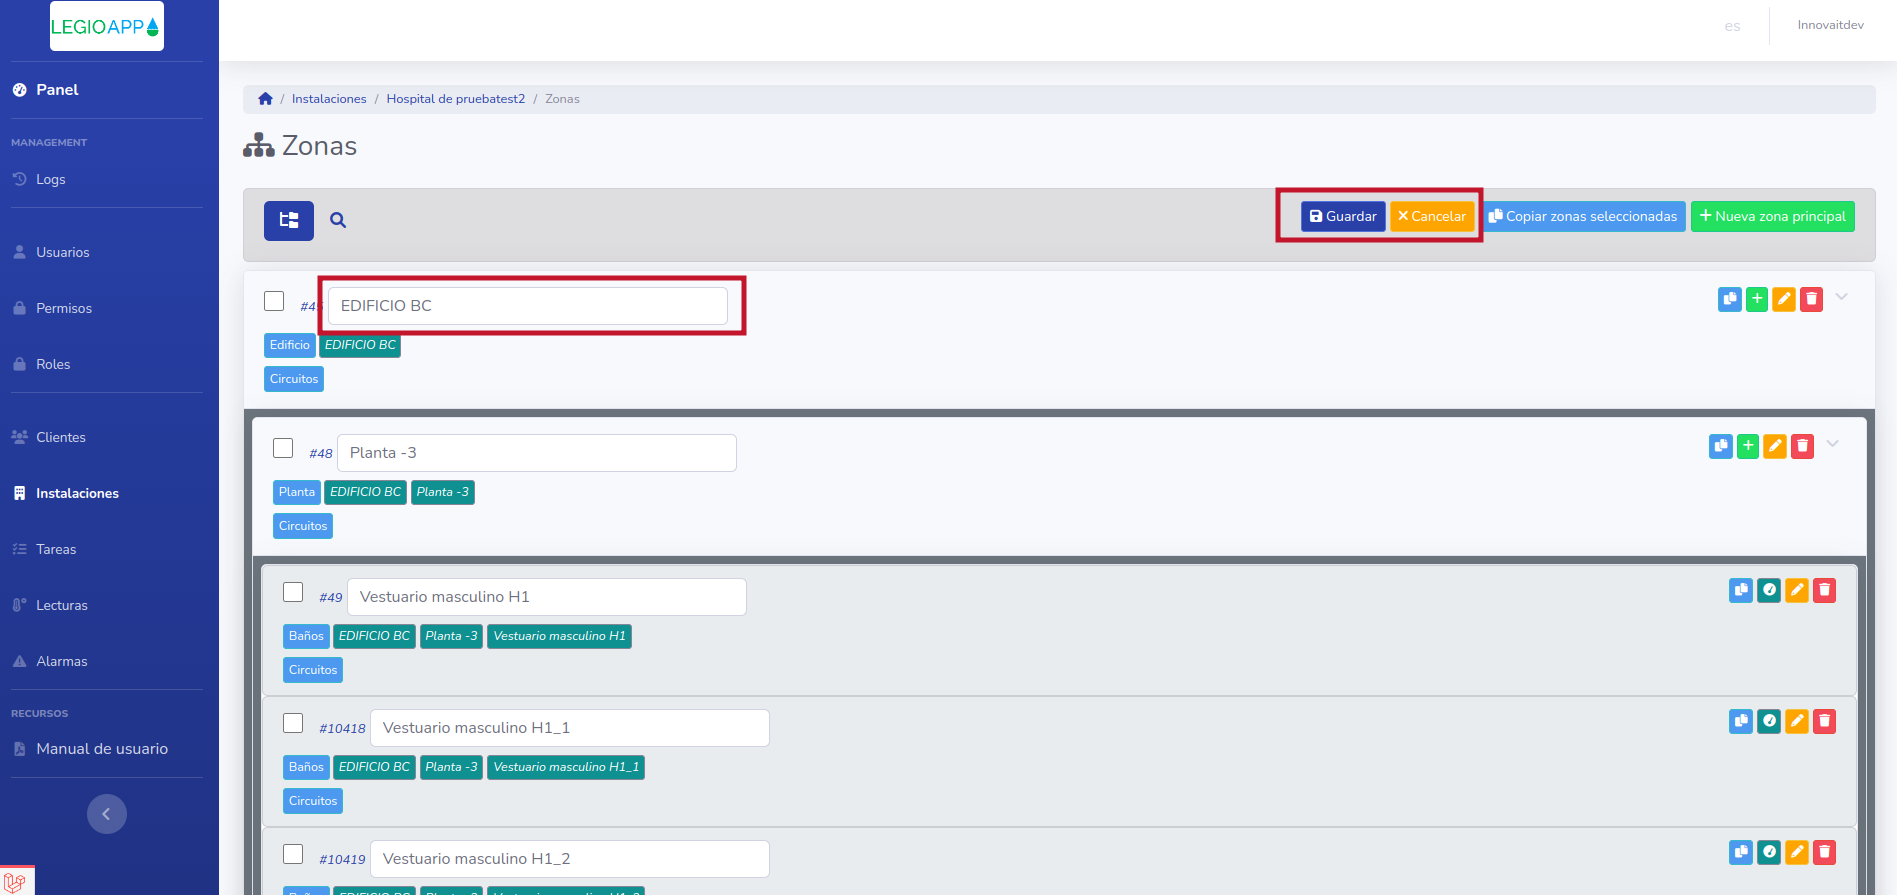Open the zone search magnifier icon
Screen dimensions: 1897x895
click(x=338, y=220)
